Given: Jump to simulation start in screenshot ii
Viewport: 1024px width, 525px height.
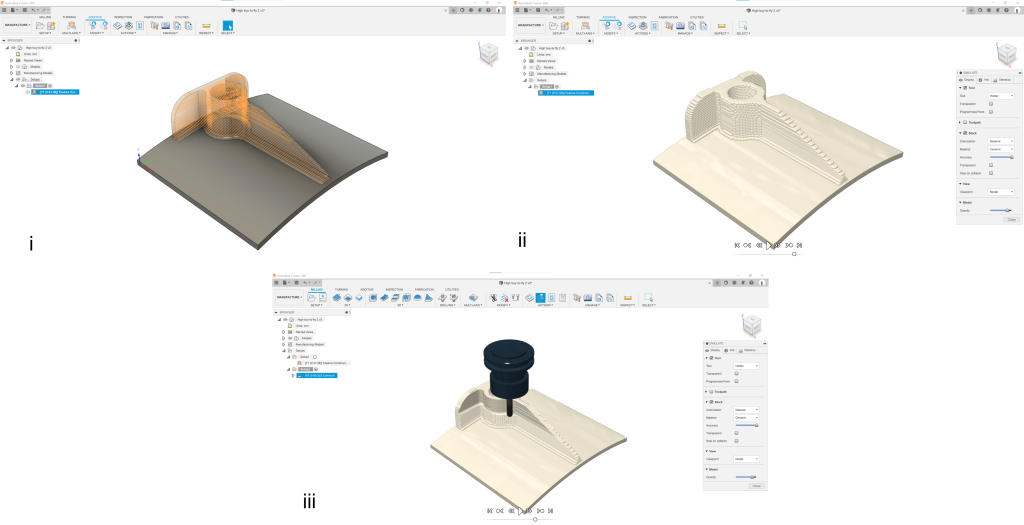Looking at the screenshot, I should 737,246.
